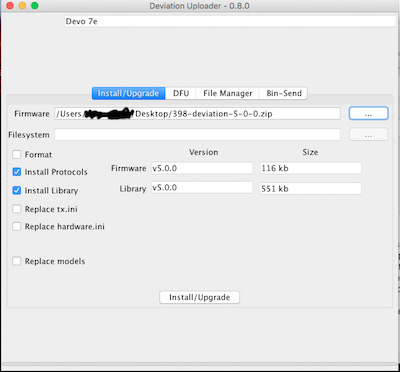Uncheck Install Protocols checkbox
Screen dimensions: 400x372
coord(17,172)
